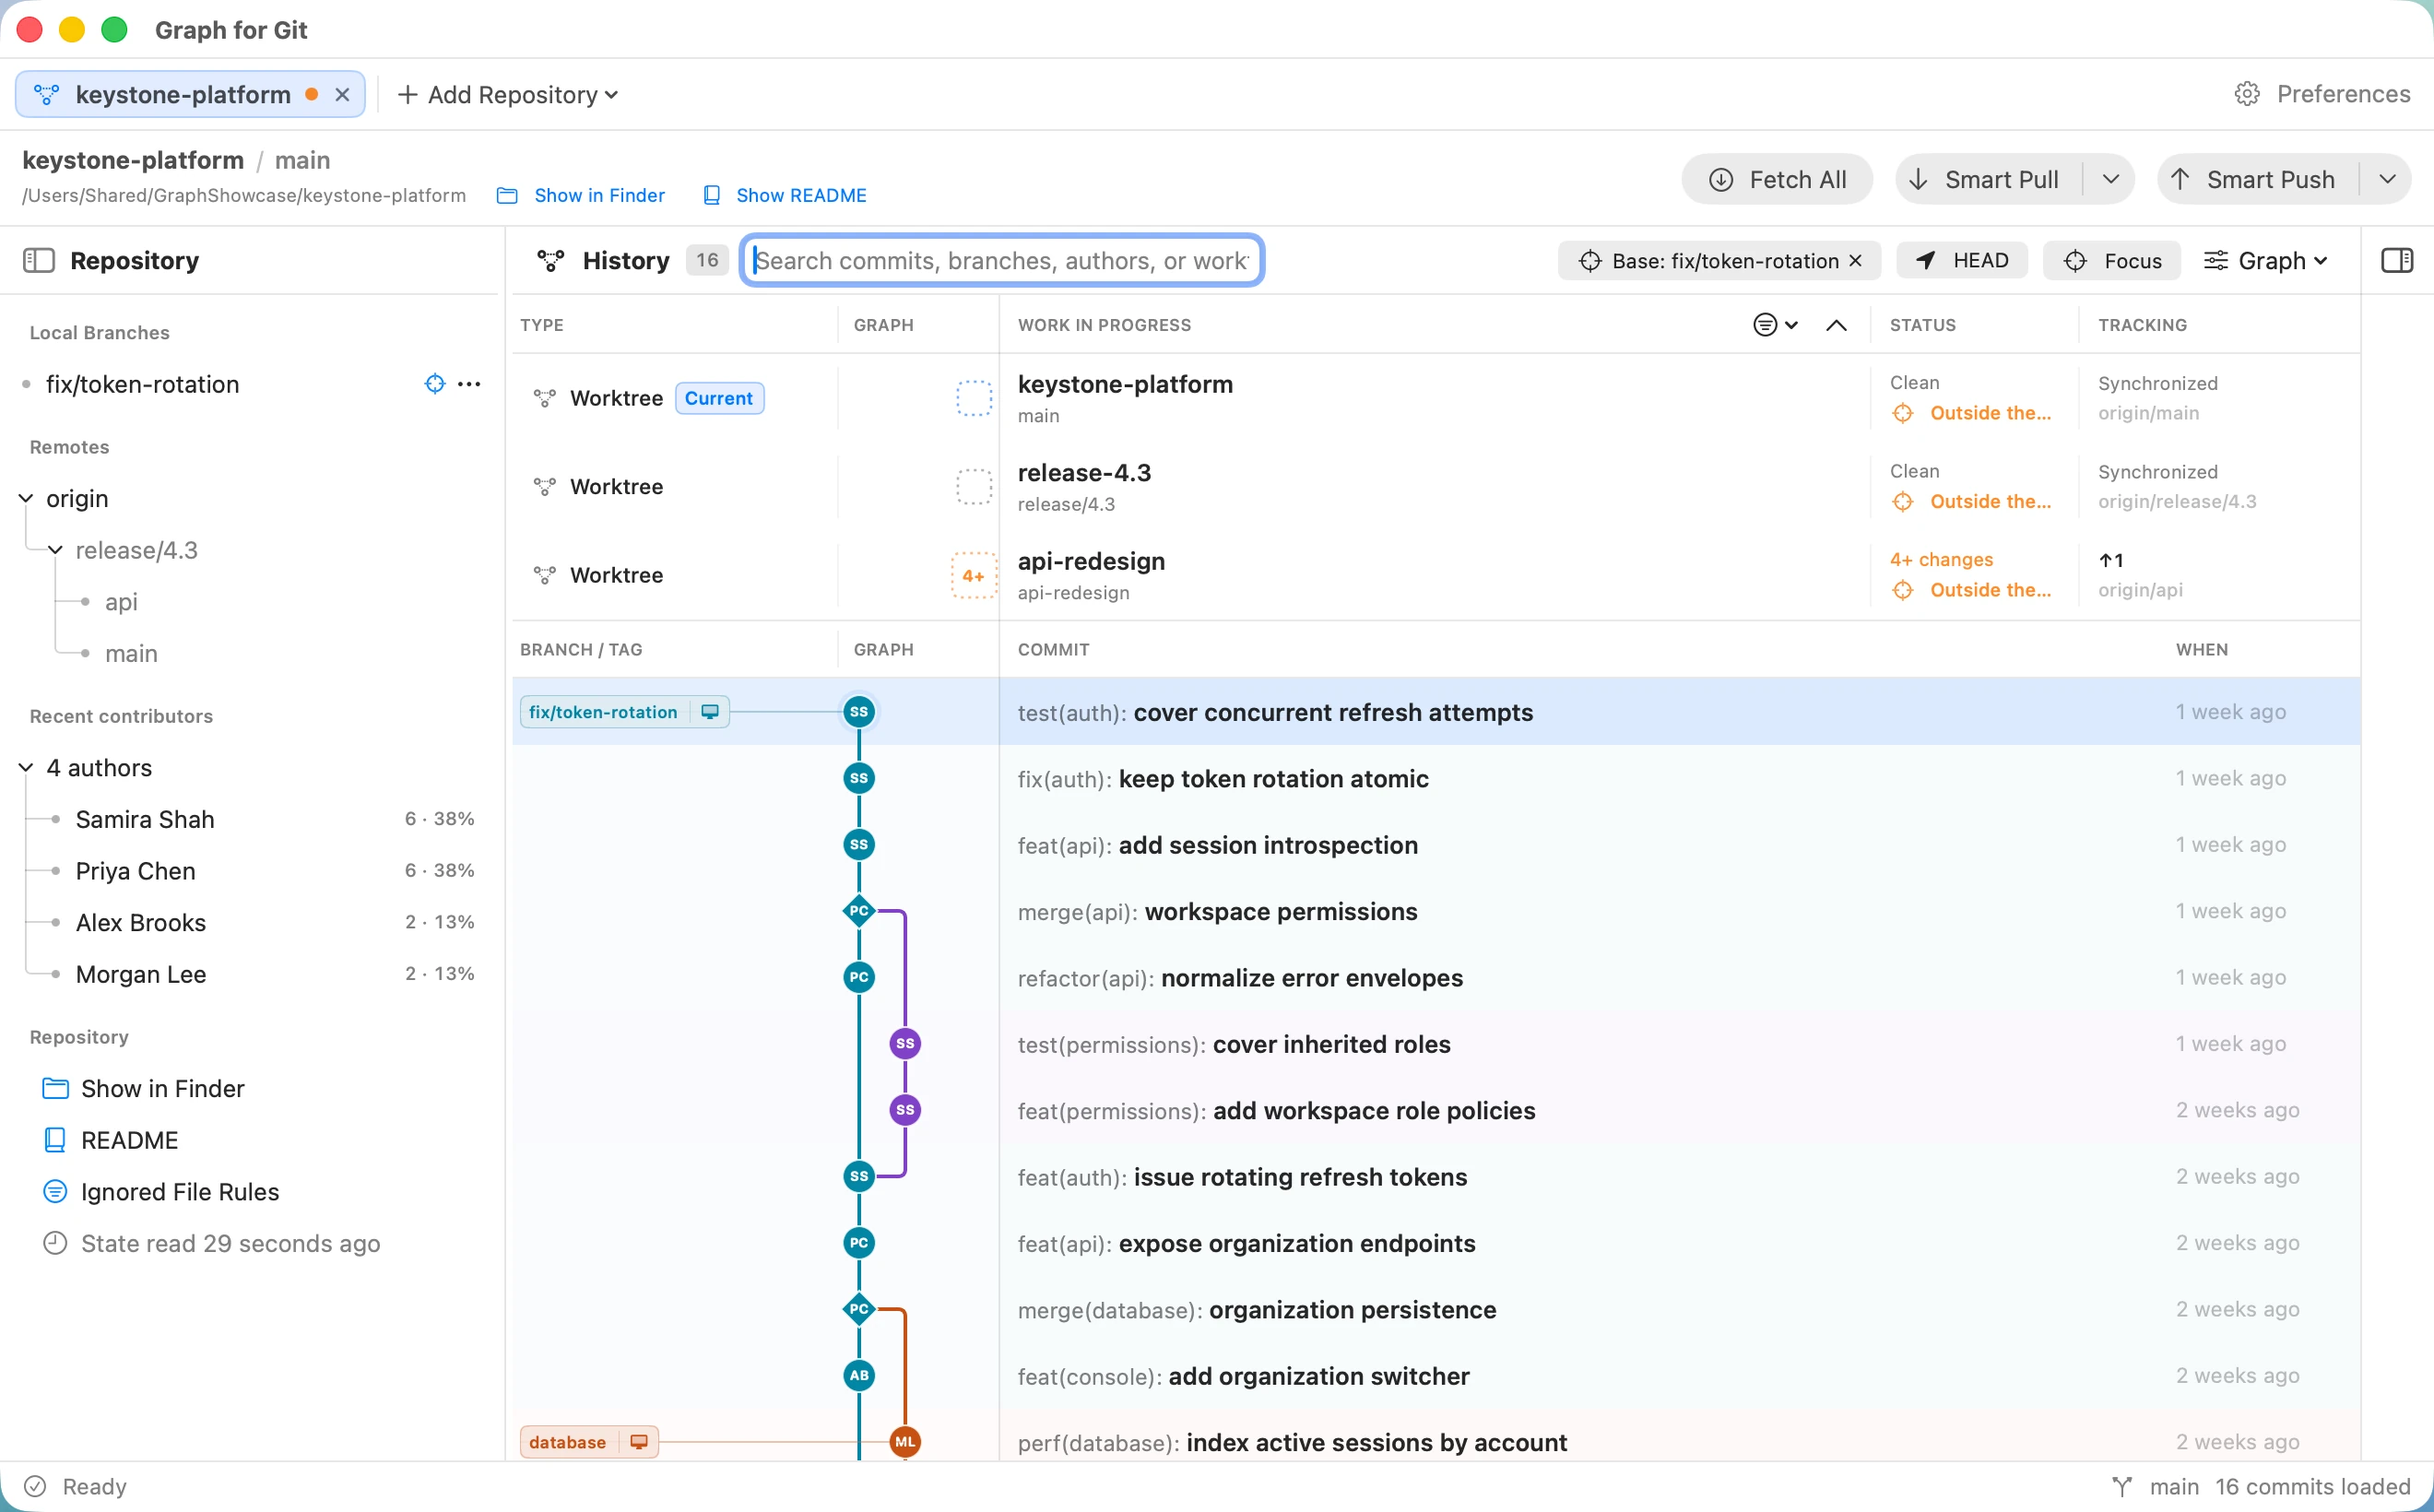Select contributor Morgan Lee
Screen dimensions: 2434x1512
pos(141,975)
